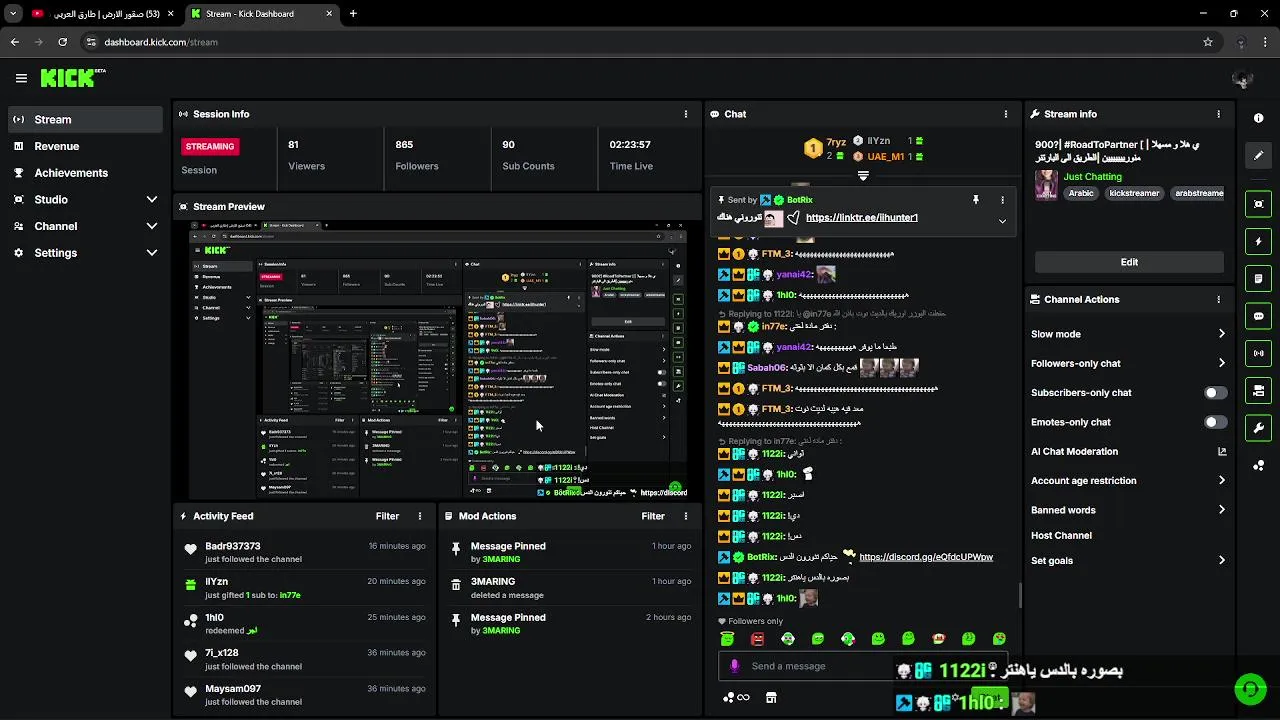The height and width of the screenshot is (720, 1280).
Task: Toggle Subscribers-only chat switch
Action: click(x=1216, y=393)
